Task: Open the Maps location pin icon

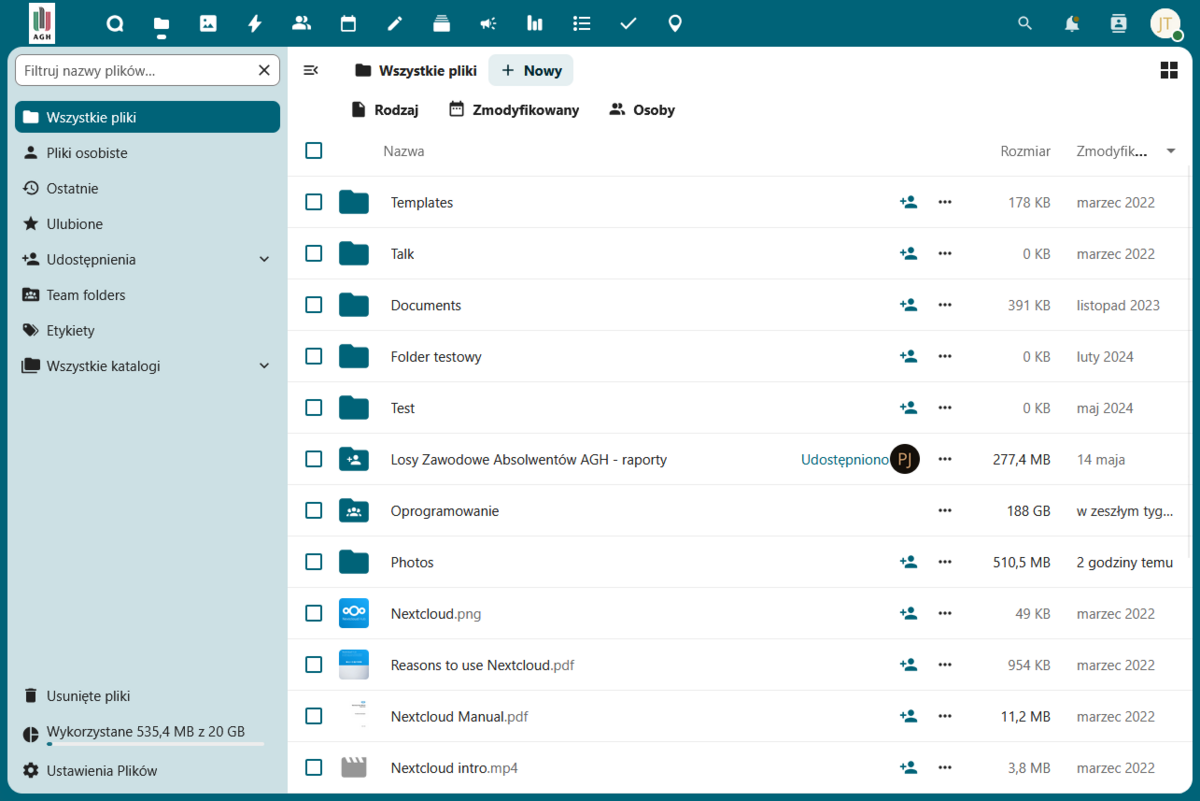Action: click(x=675, y=24)
